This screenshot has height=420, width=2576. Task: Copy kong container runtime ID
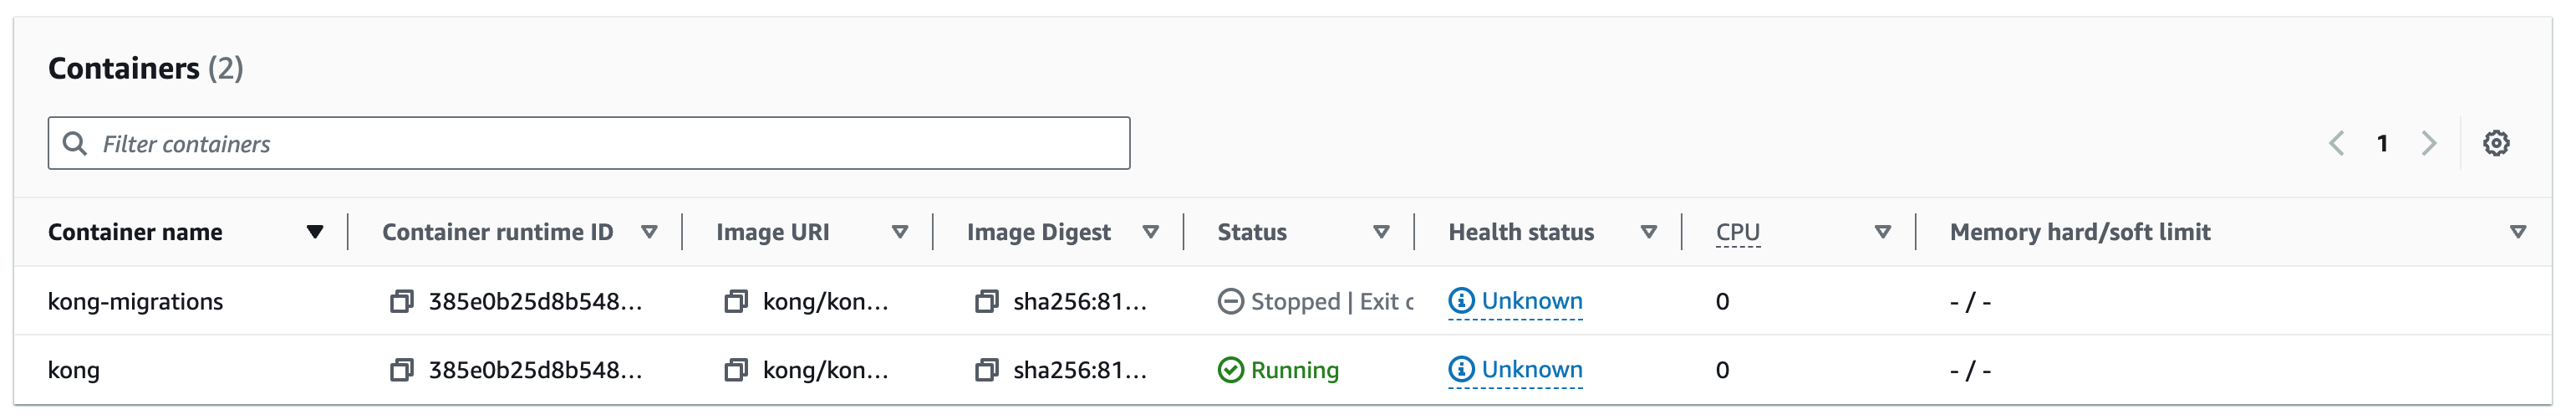coord(401,370)
